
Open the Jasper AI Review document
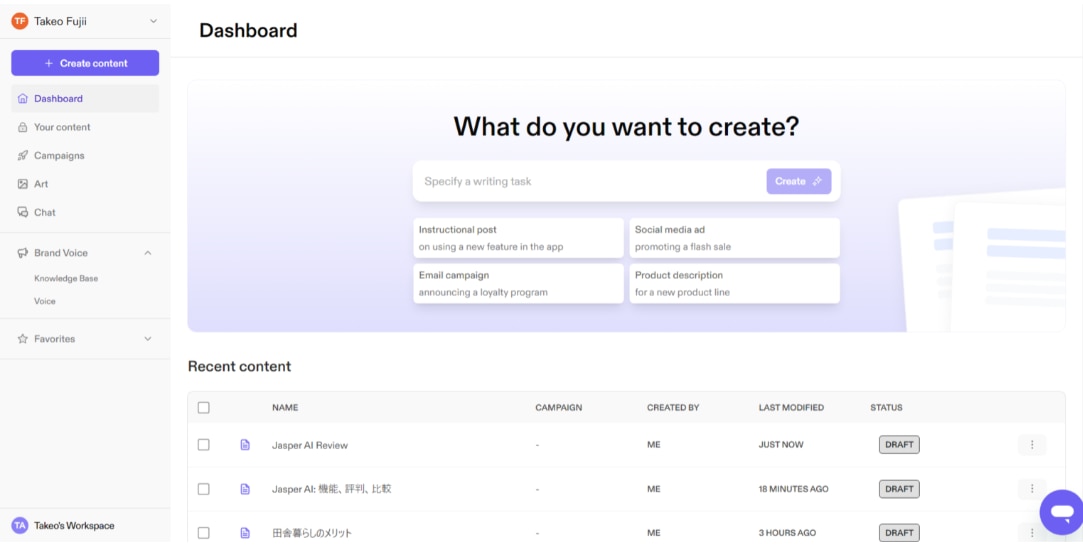tap(310, 445)
